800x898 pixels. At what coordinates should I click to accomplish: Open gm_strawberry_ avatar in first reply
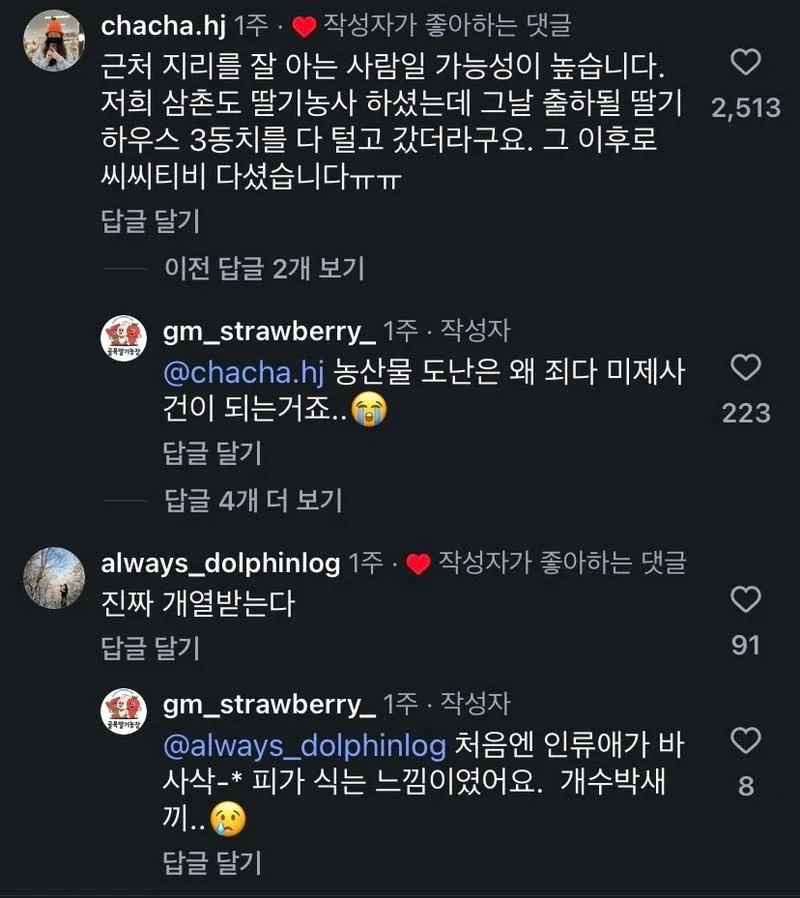pos(124,338)
